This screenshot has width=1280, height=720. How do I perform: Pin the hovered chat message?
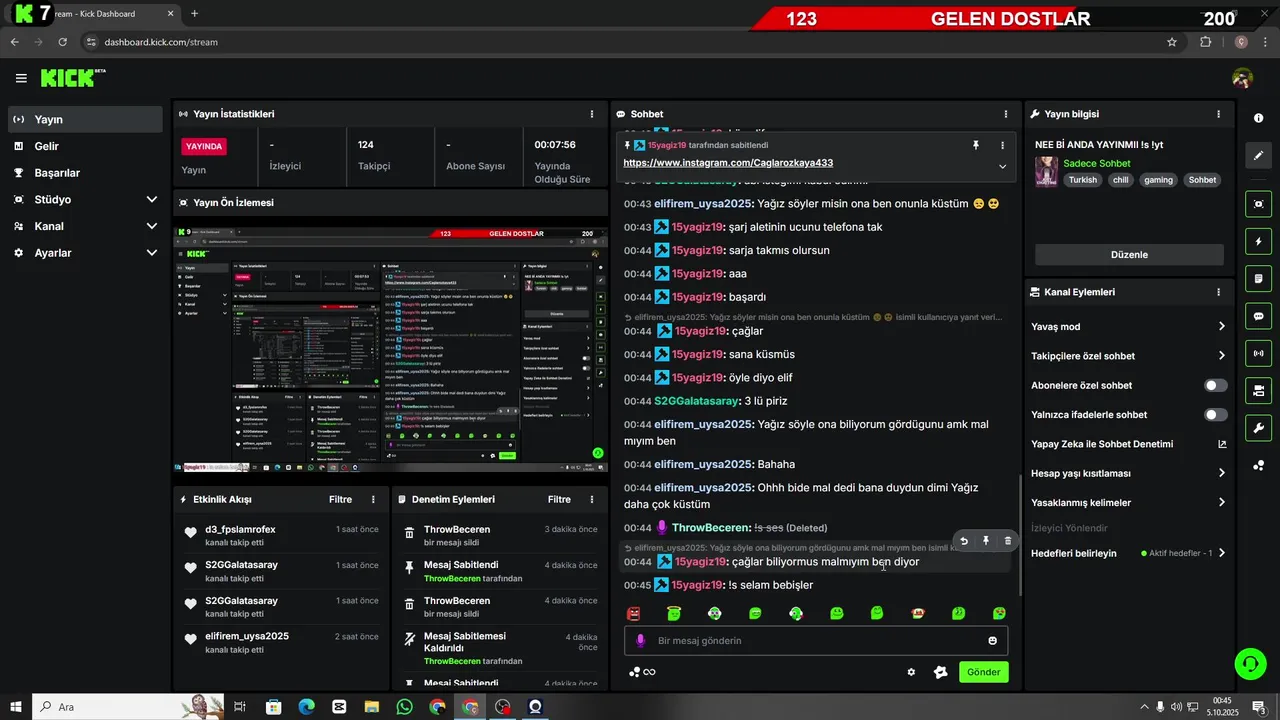[986, 541]
